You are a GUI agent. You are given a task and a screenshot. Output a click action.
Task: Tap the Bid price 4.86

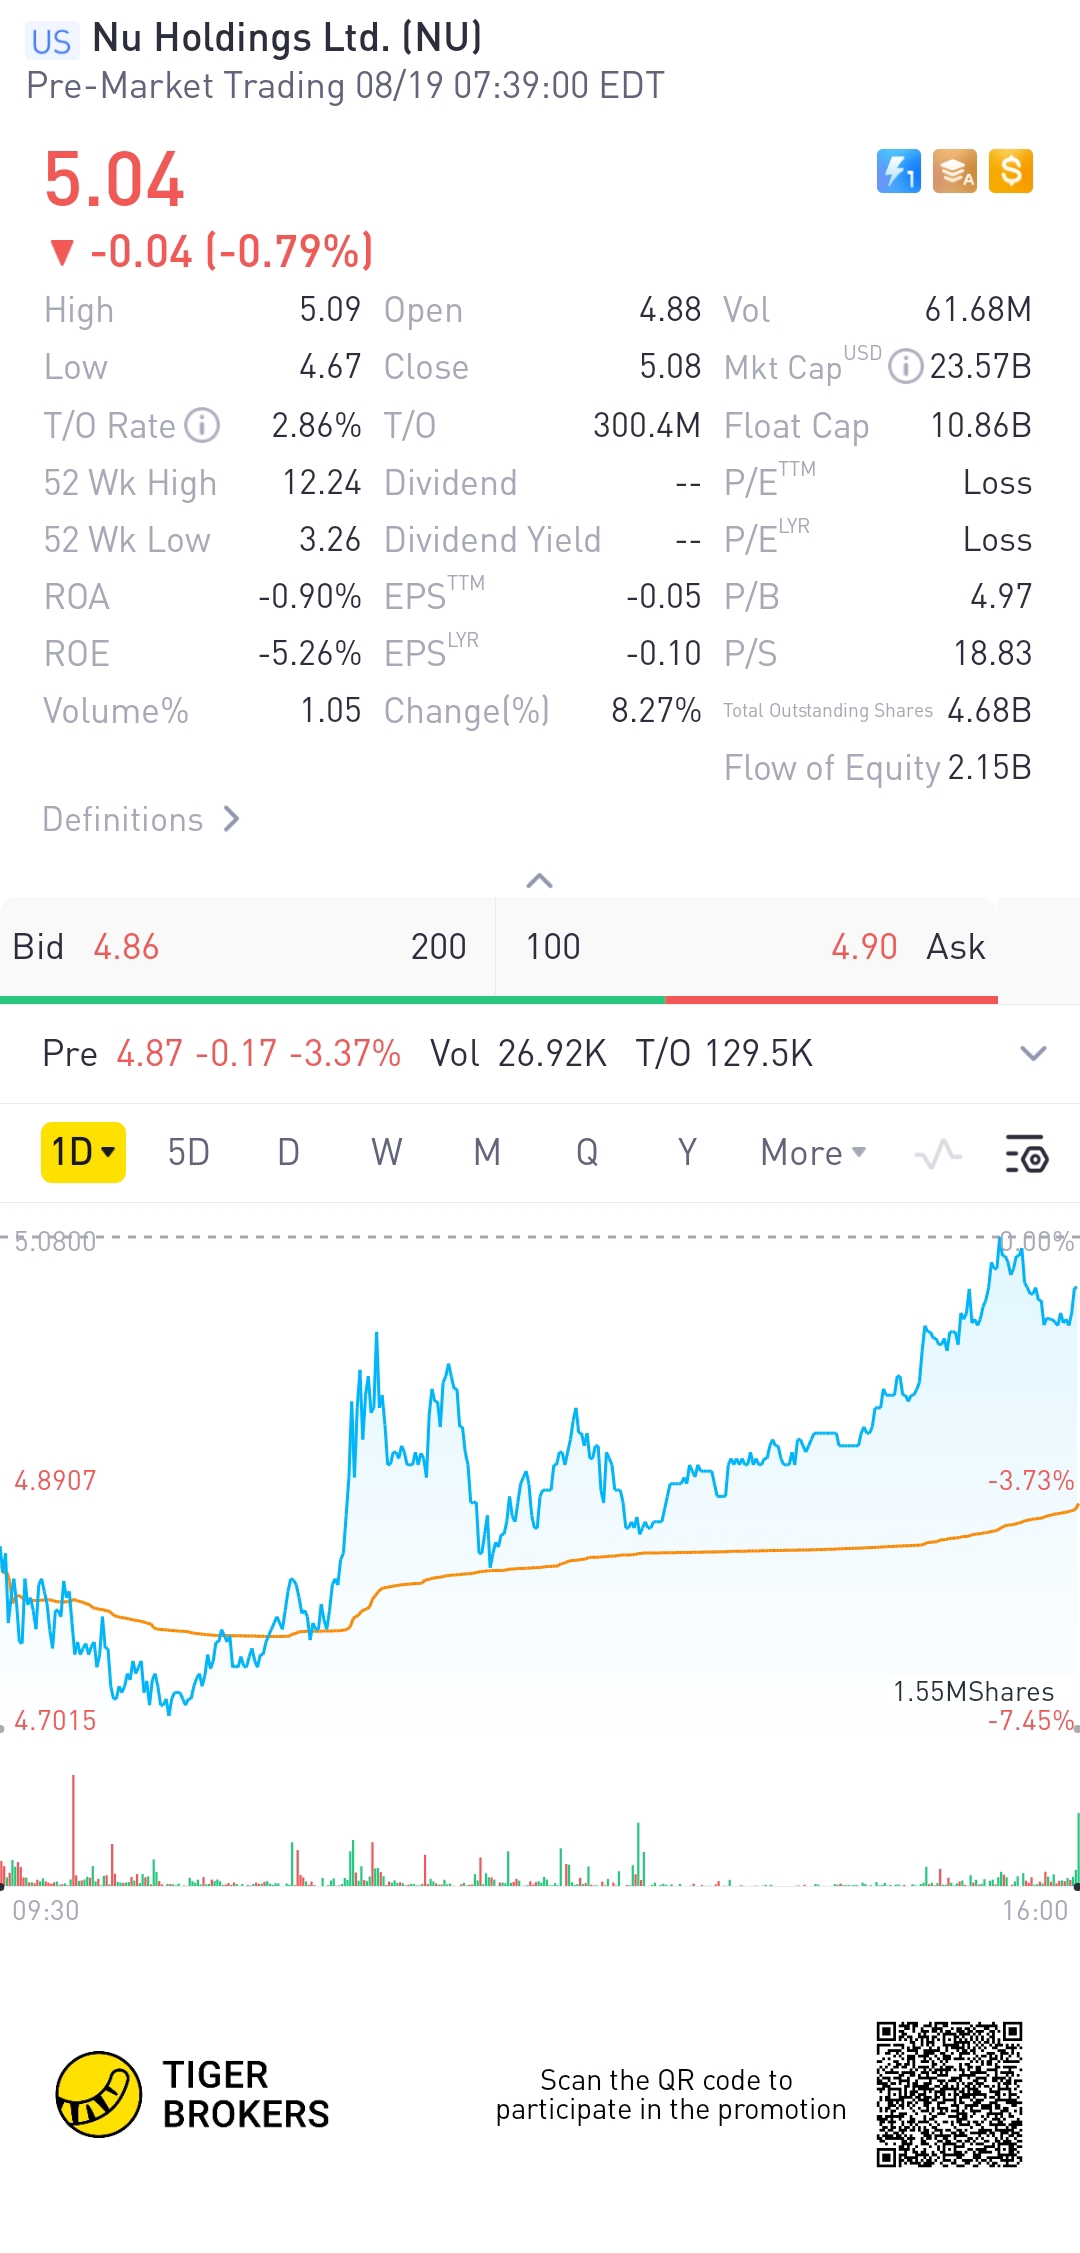(x=126, y=947)
